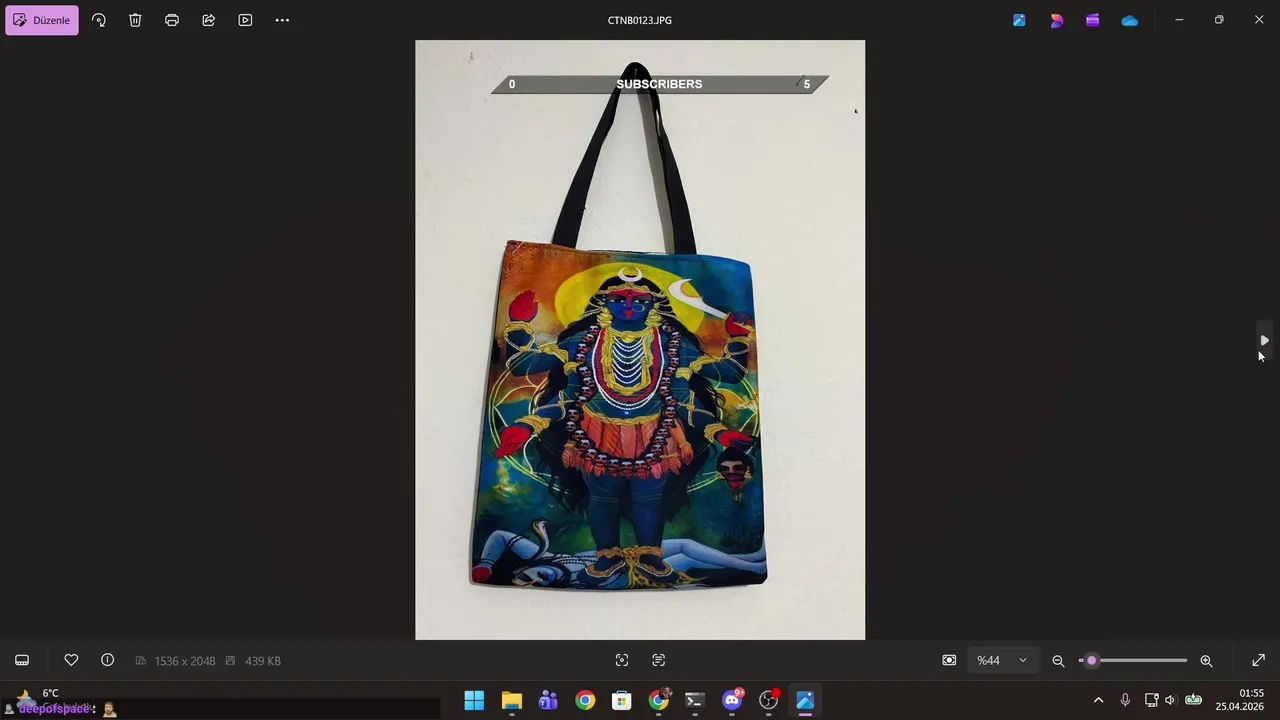Open Discord from the taskbar
The width and height of the screenshot is (1280, 720).
pyautogui.click(x=732, y=700)
